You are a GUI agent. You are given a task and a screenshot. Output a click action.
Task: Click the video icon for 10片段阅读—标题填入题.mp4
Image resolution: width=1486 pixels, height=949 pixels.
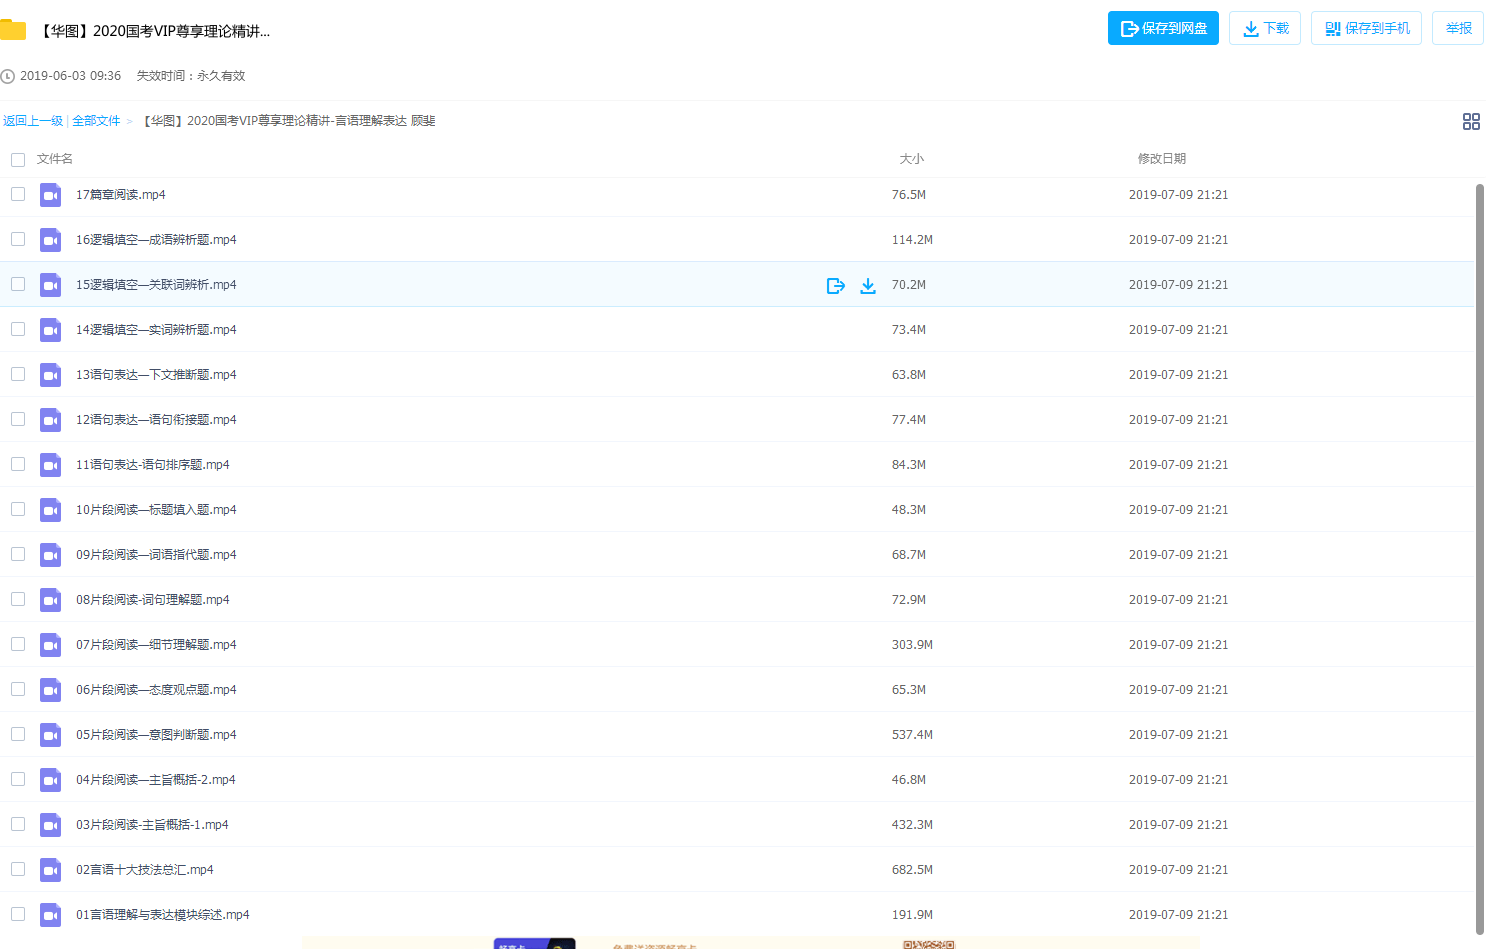(x=51, y=510)
